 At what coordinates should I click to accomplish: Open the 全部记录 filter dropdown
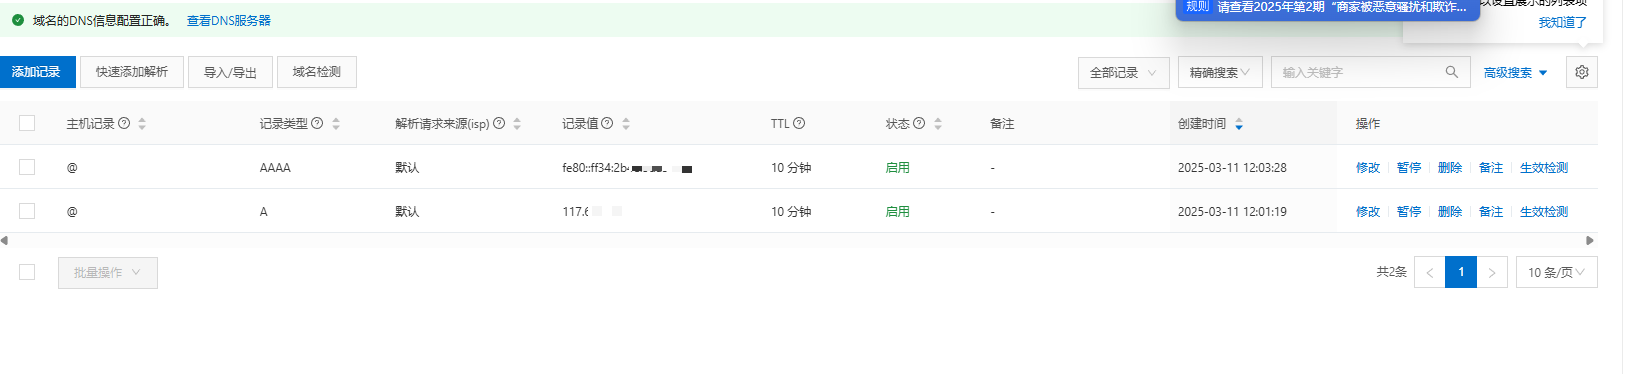click(1124, 72)
